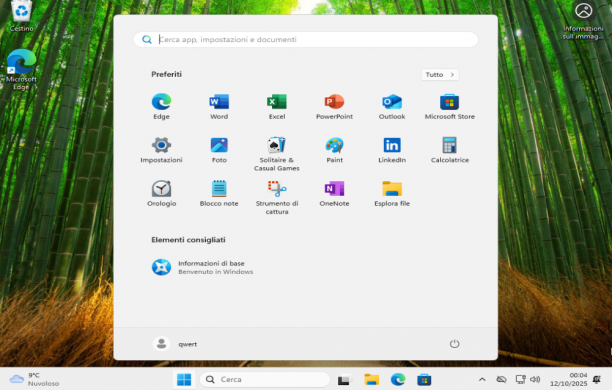Viewport: 612px width, 390px height.
Task: Open Word from pinned apps
Action: pyautogui.click(x=219, y=107)
